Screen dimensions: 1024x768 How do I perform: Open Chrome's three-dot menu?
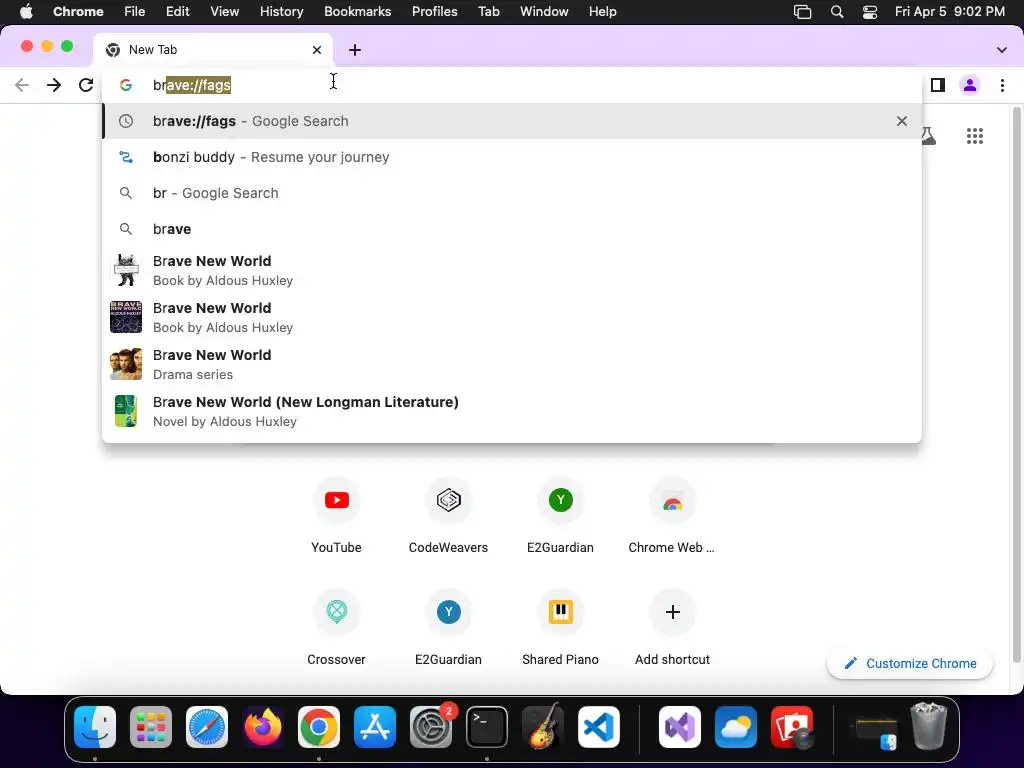pos(1002,85)
